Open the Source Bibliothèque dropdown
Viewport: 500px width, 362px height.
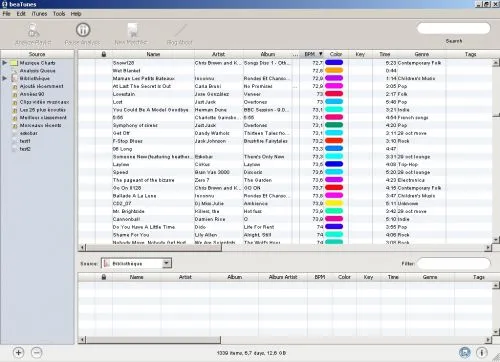coord(136,263)
